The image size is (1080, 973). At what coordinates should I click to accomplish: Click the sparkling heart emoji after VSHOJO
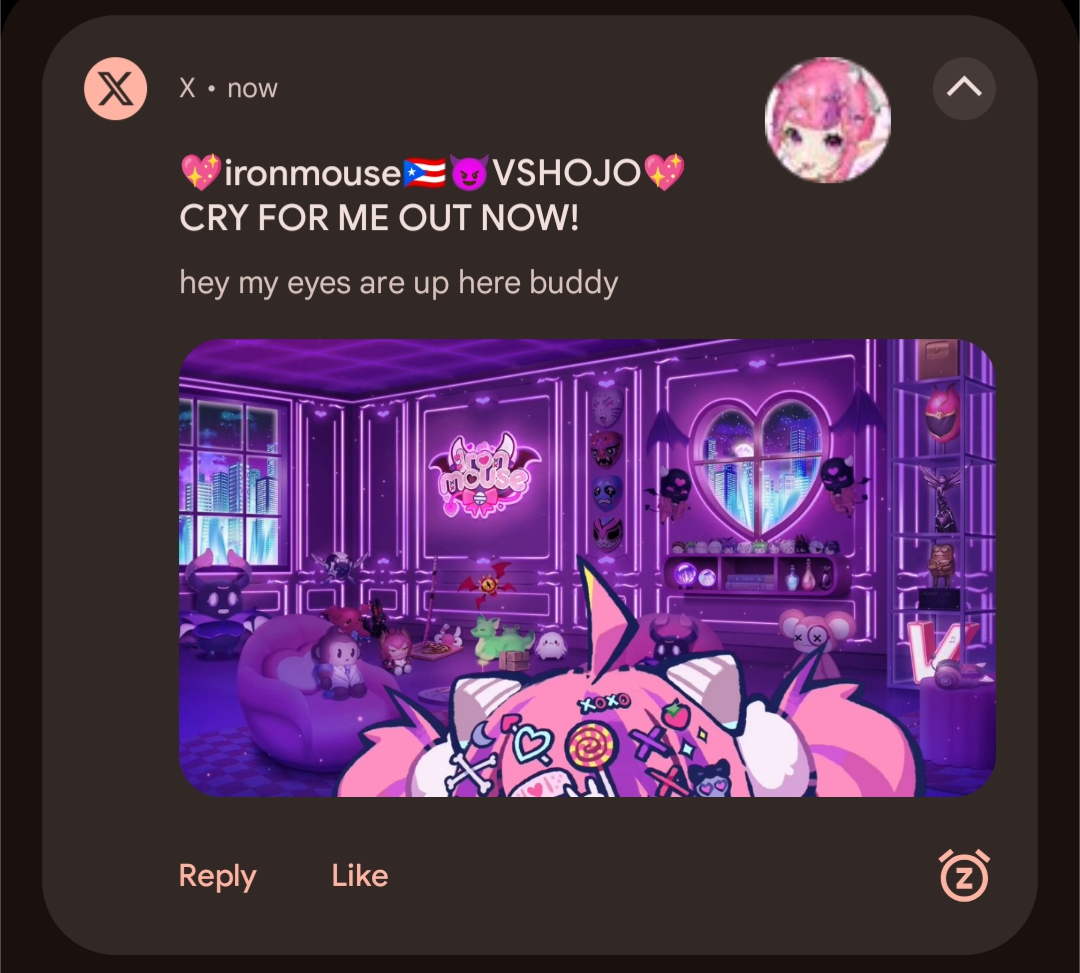[x=664, y=172]
